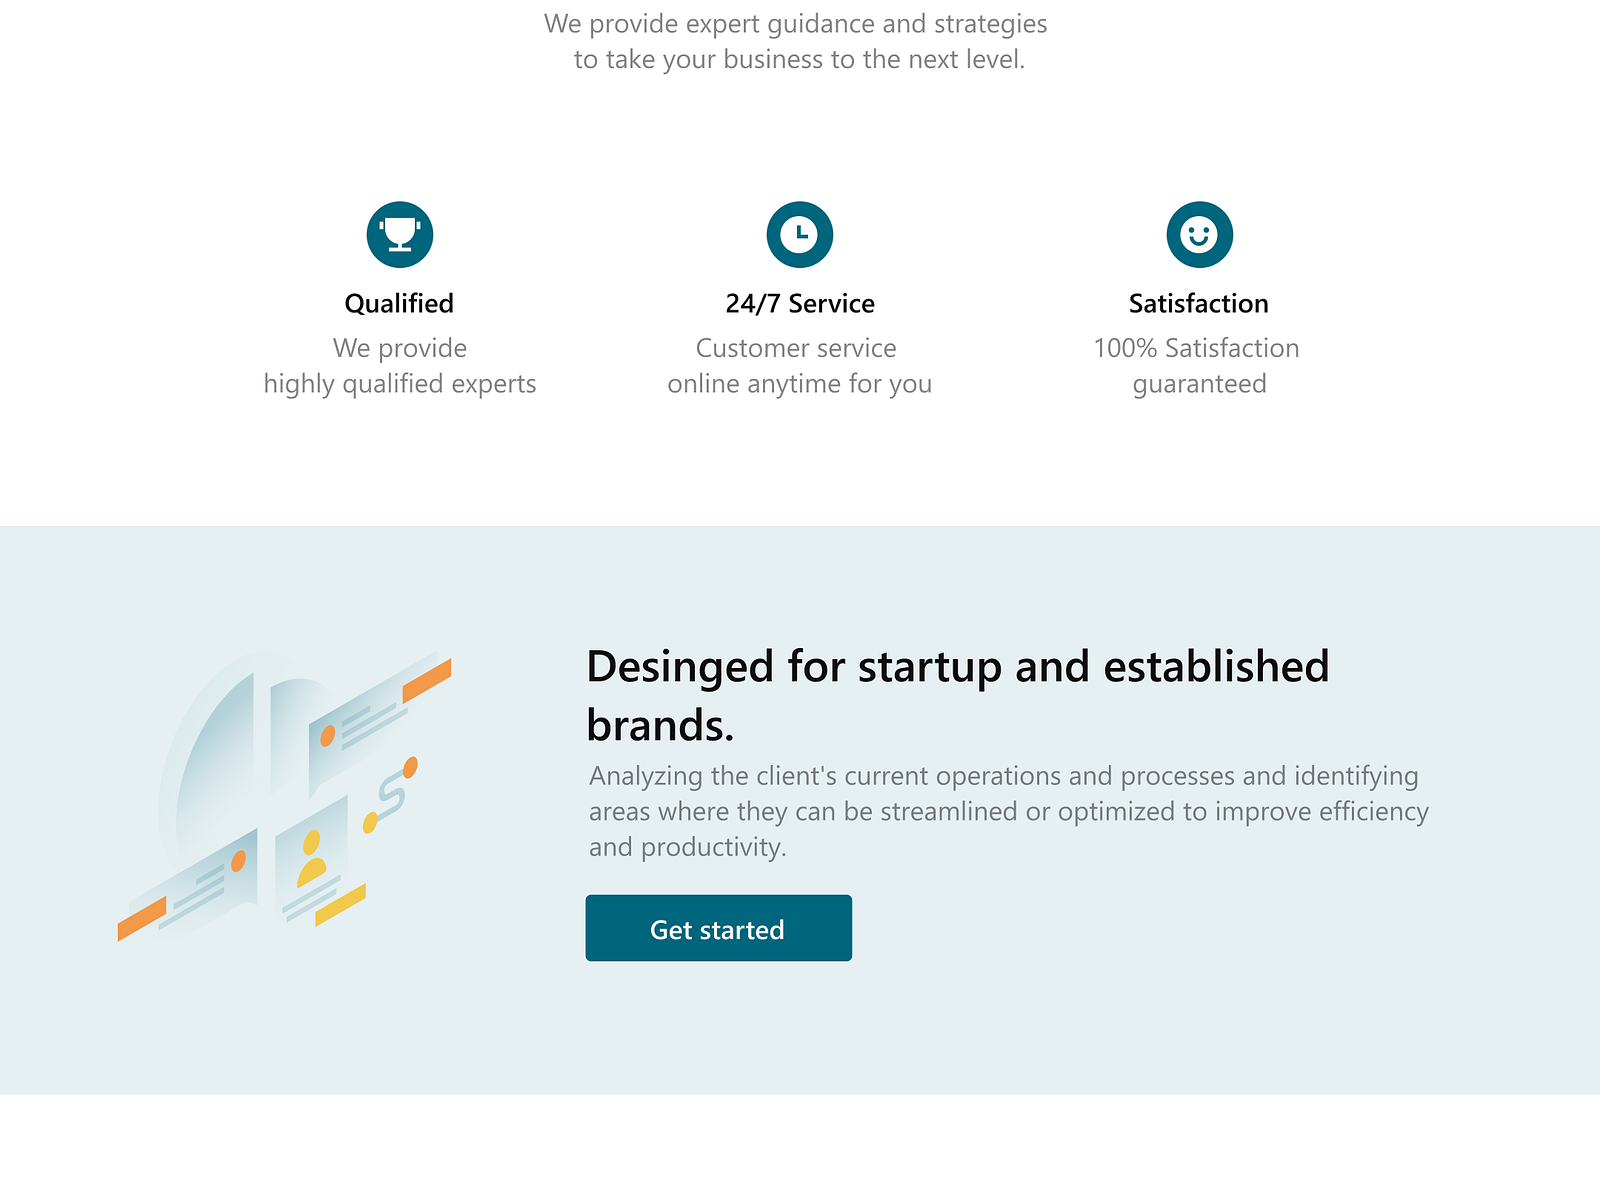The height and width of the screenshot is (1200, 1600).
Task: Select the 100% Satisfaction guaranteed text
Action: (1196, 365)
